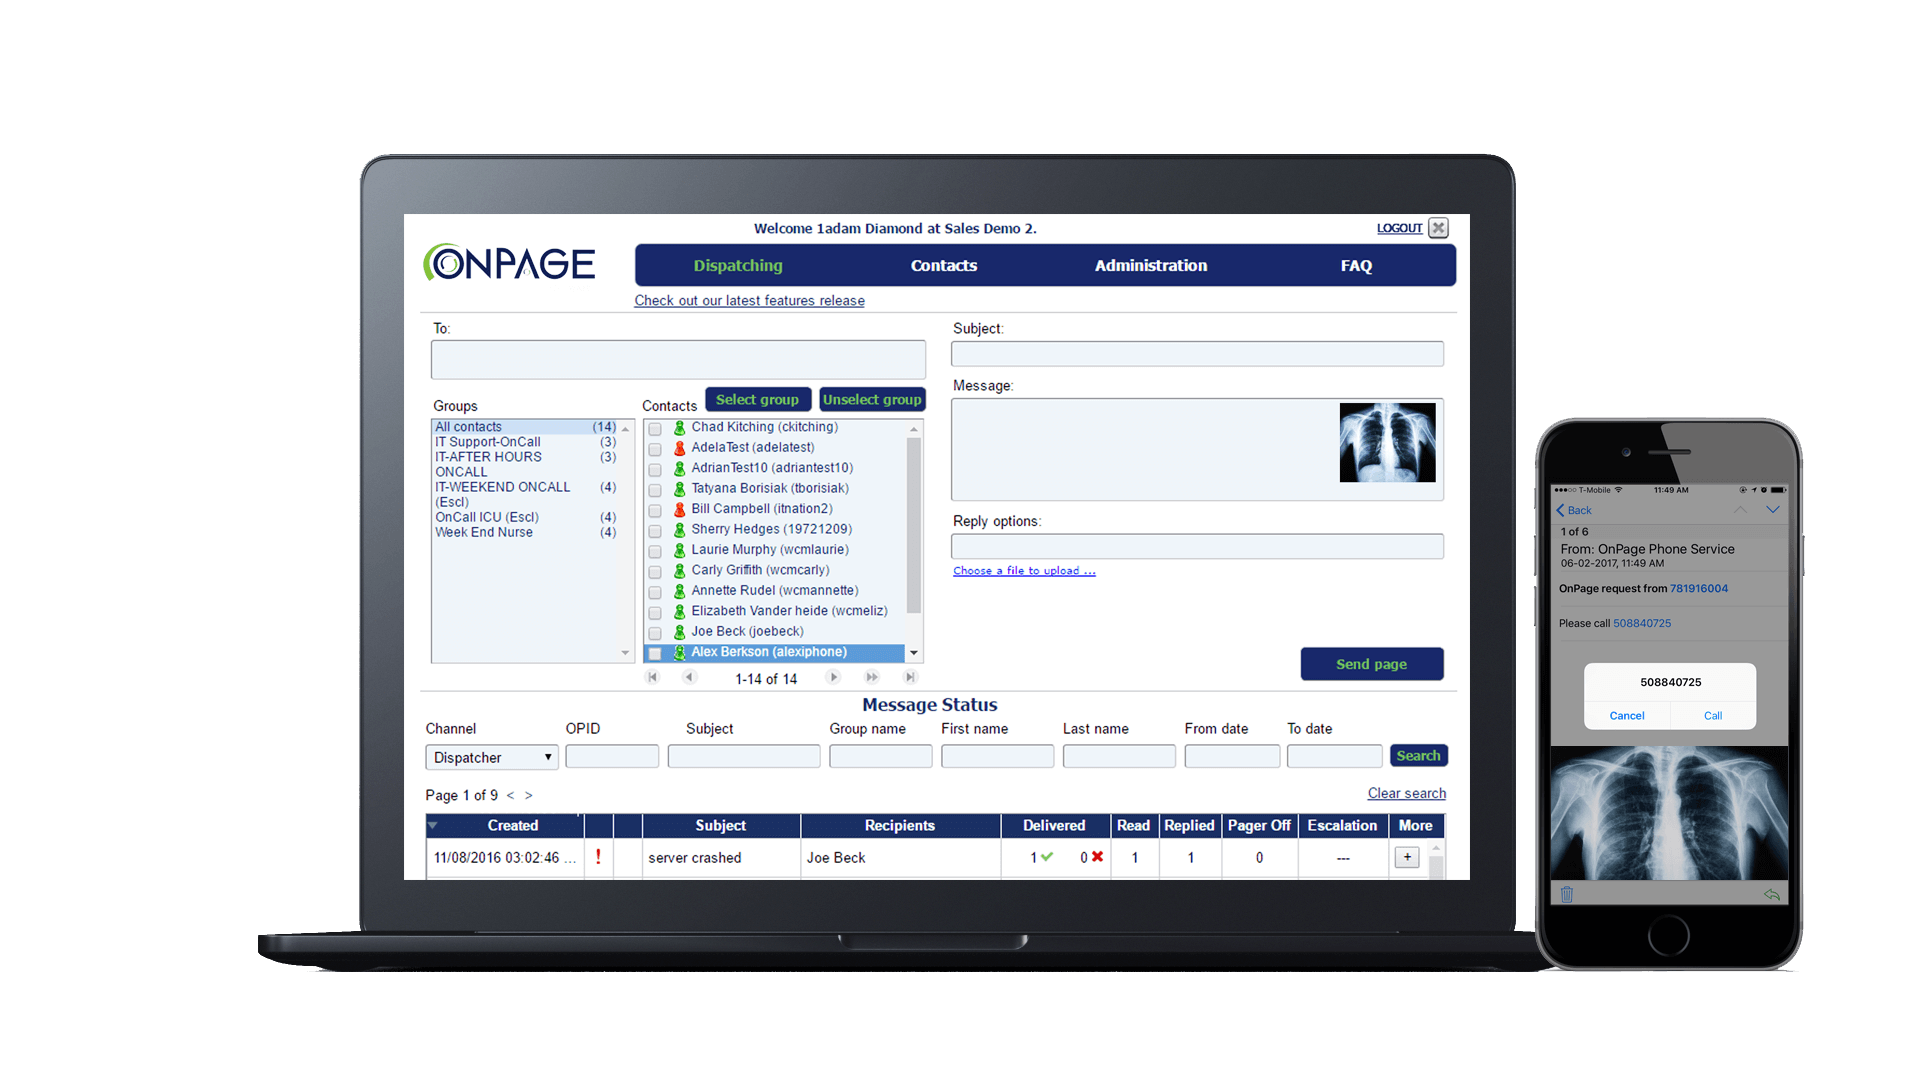
Task: Check the Carly Griffith checkbox
Action: [655, 572]
